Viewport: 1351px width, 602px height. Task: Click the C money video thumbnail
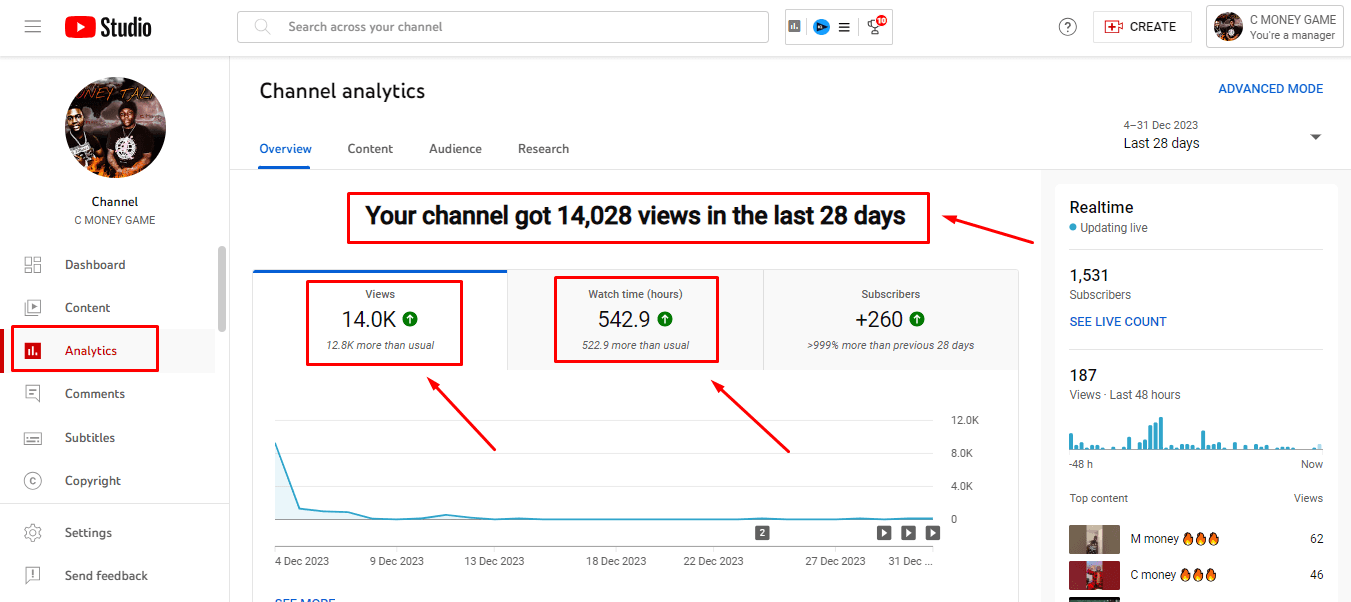click(1094, 575)
